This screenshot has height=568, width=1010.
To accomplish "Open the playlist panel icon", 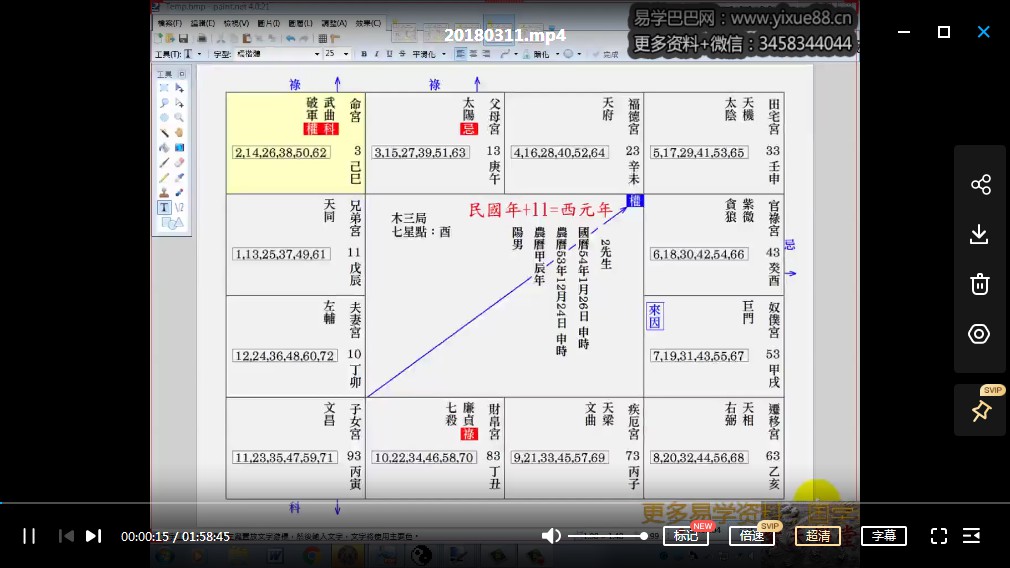I will click(971, 536).
